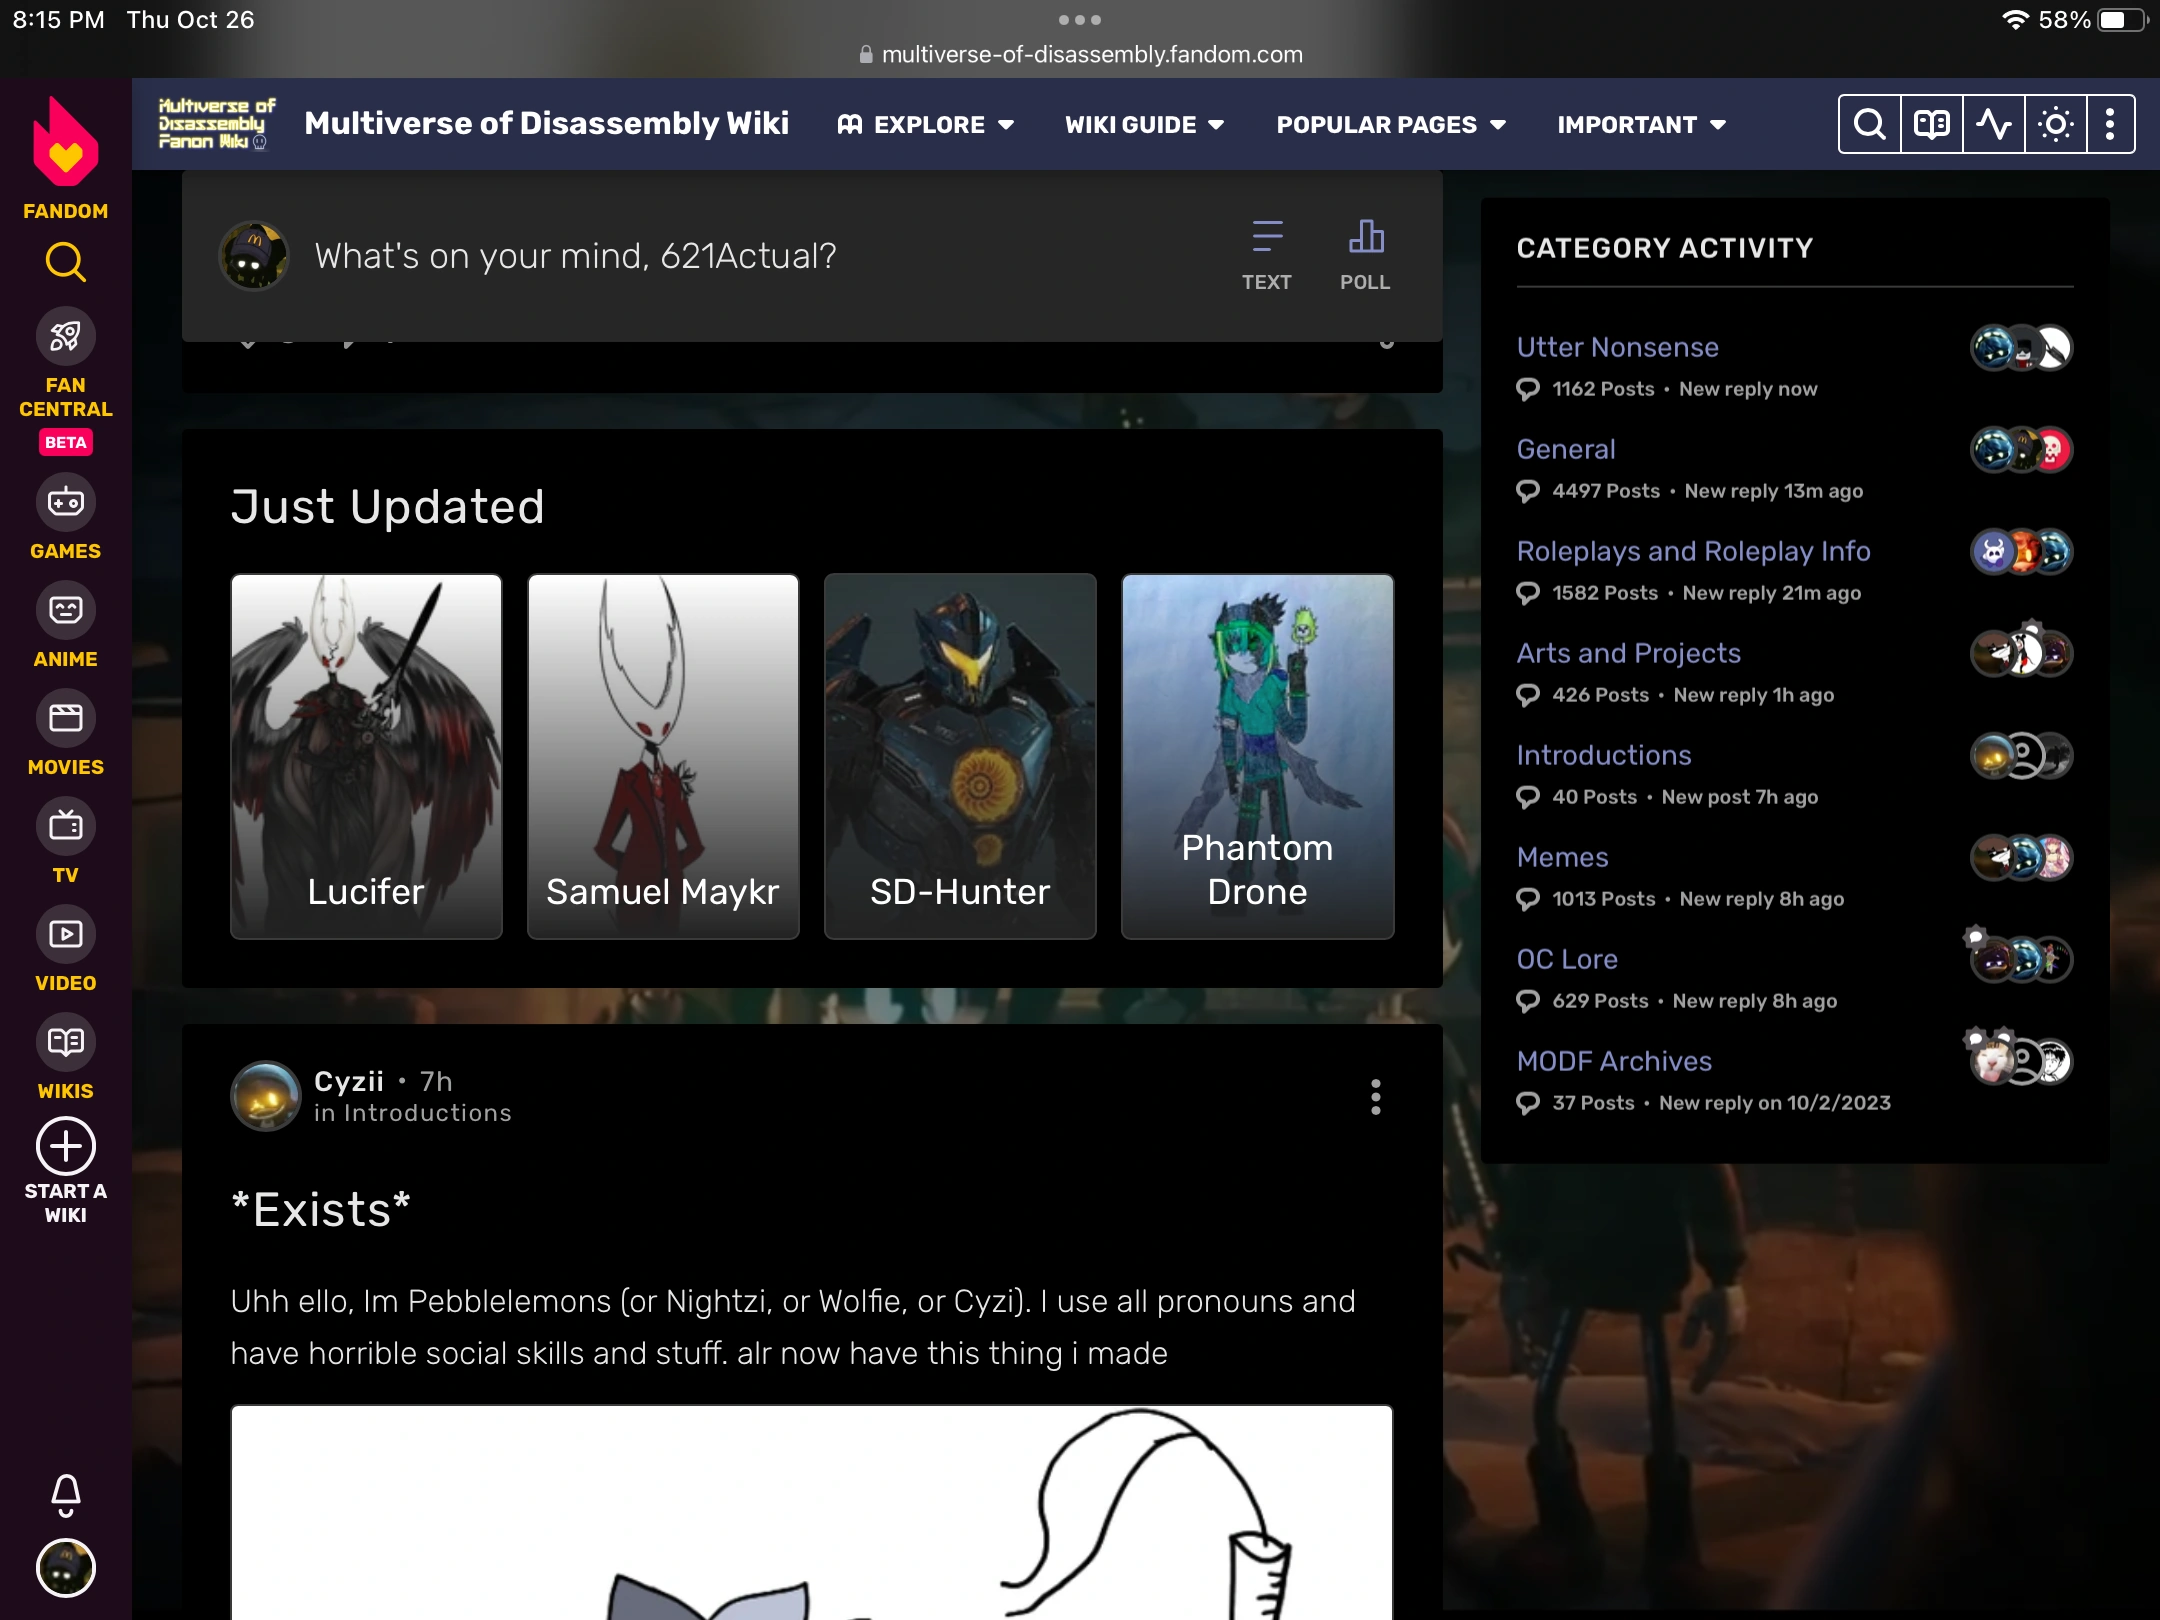Open the SD-Hunter page thumbnail
Viewport: 2160px width, 1620px height.
click(960, 756)
